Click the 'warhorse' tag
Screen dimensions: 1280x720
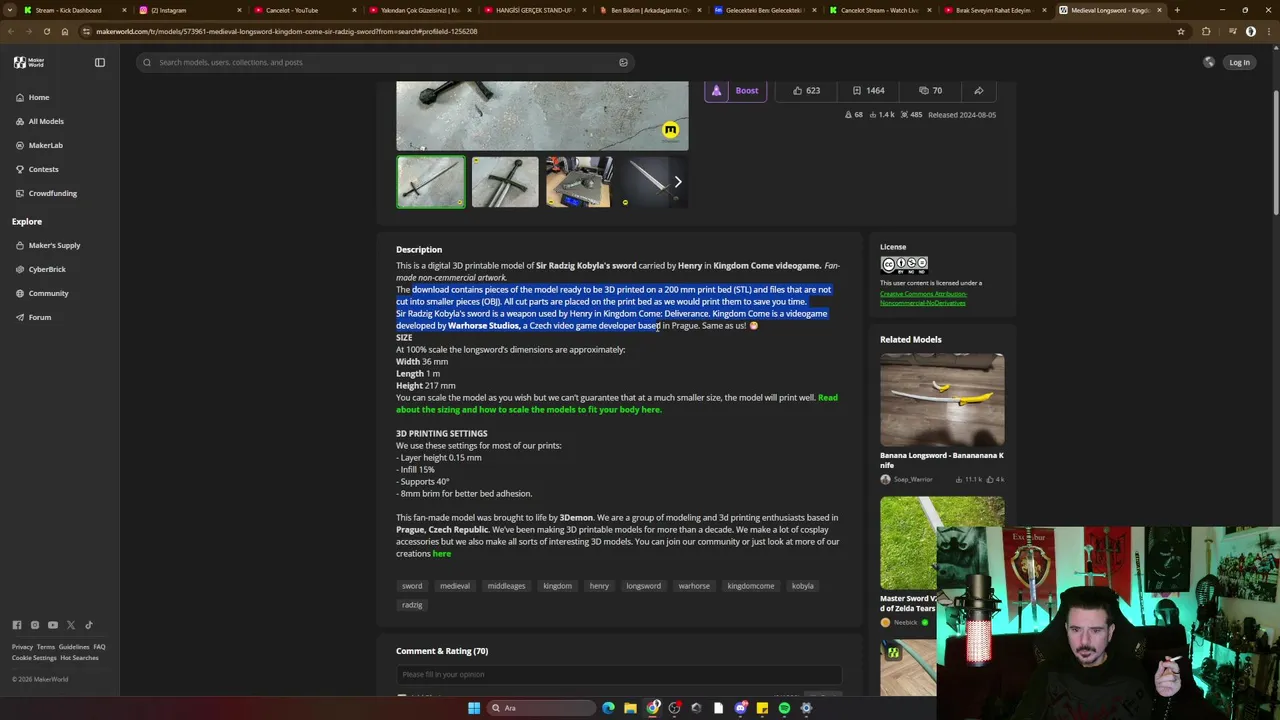point(694,586)
